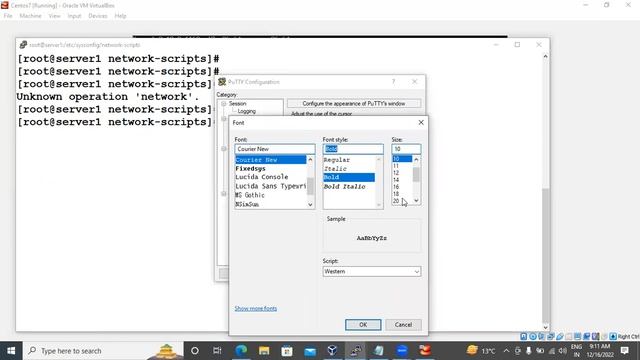Viewport: 640px width, 360px height.
Task: Open the VirtualBox Machine menu
Action: coord(30,16)
